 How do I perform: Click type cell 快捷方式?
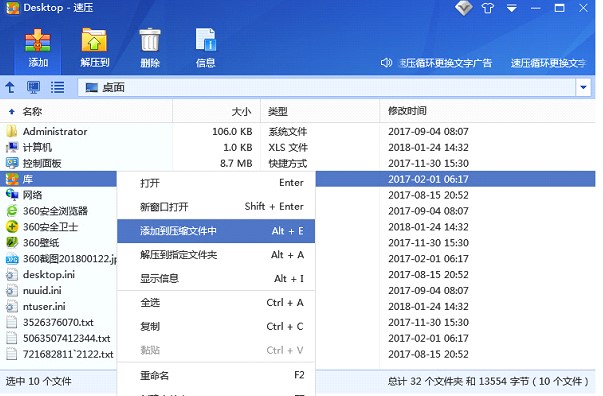[x=288, y=163]
